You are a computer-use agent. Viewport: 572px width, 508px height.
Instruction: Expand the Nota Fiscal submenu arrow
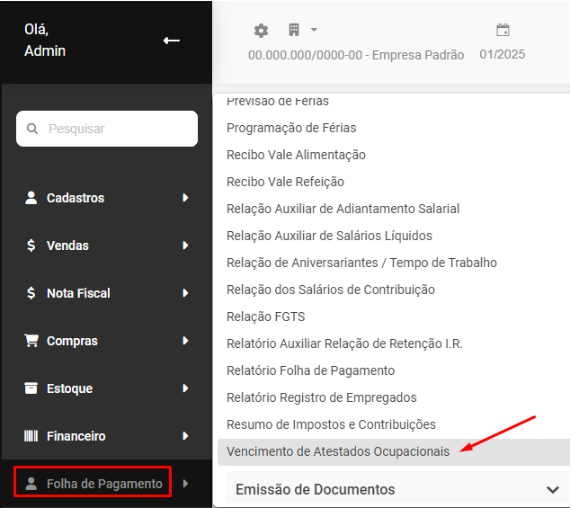(185, 293)
